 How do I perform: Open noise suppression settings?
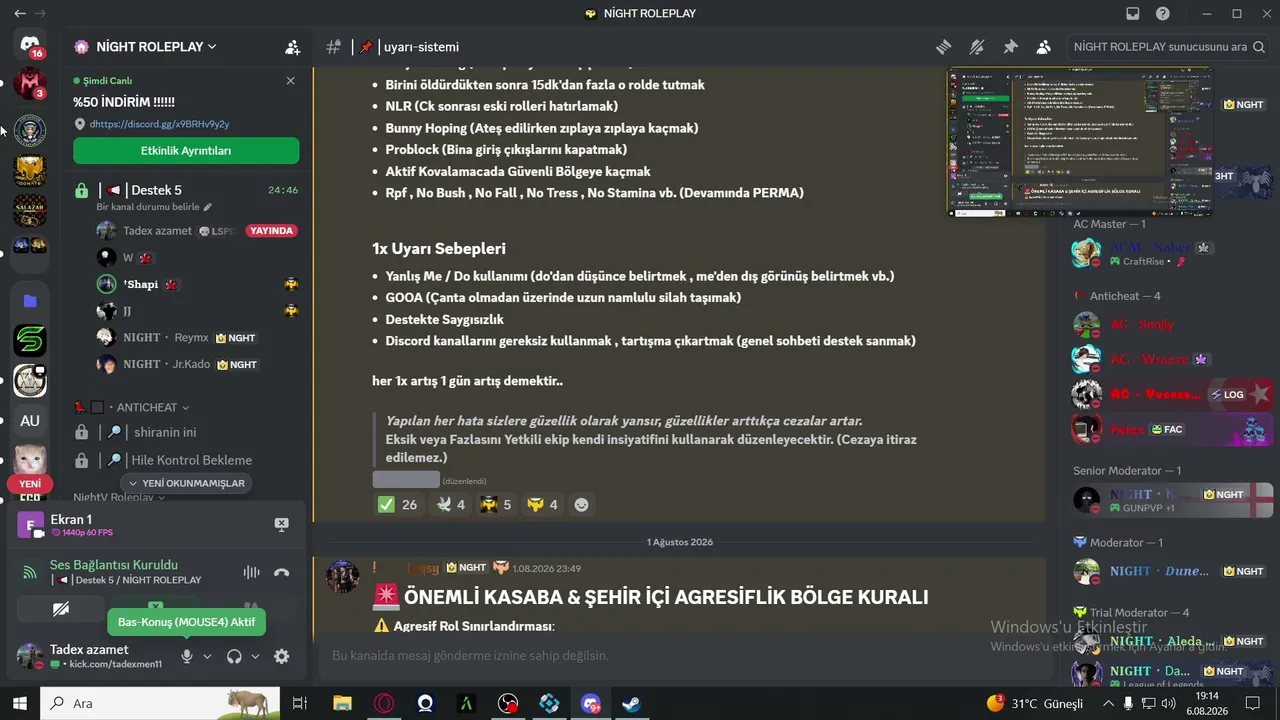click(x=251, y=573)
